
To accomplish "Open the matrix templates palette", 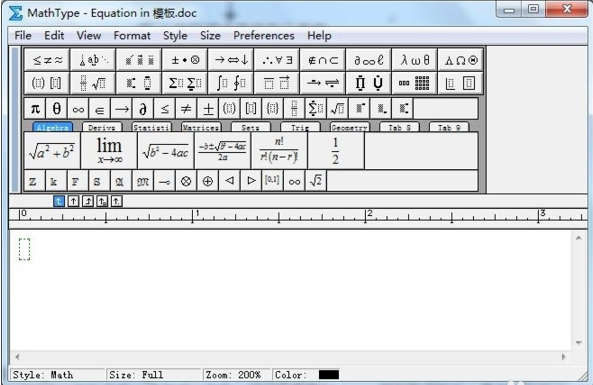I will [414, 83].
